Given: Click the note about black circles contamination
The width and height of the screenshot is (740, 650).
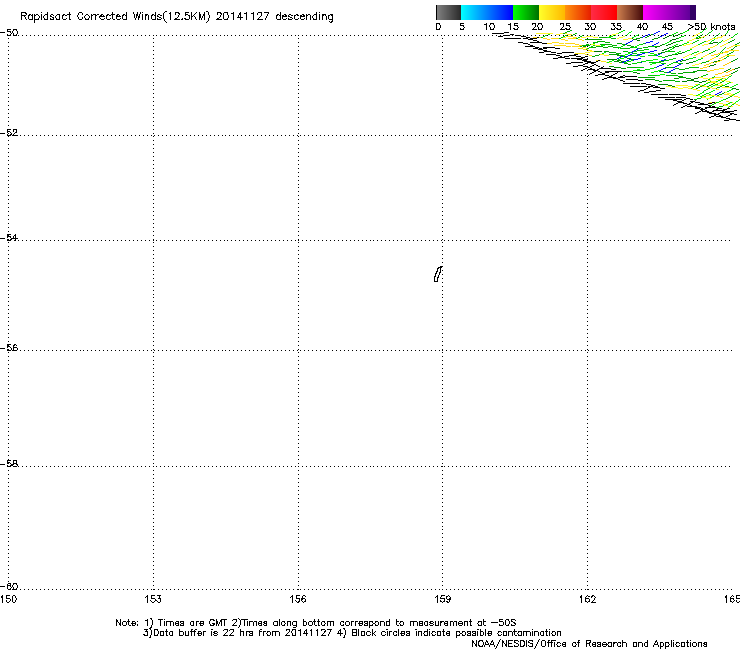Looking at the screenshot, I should point(450,633).
